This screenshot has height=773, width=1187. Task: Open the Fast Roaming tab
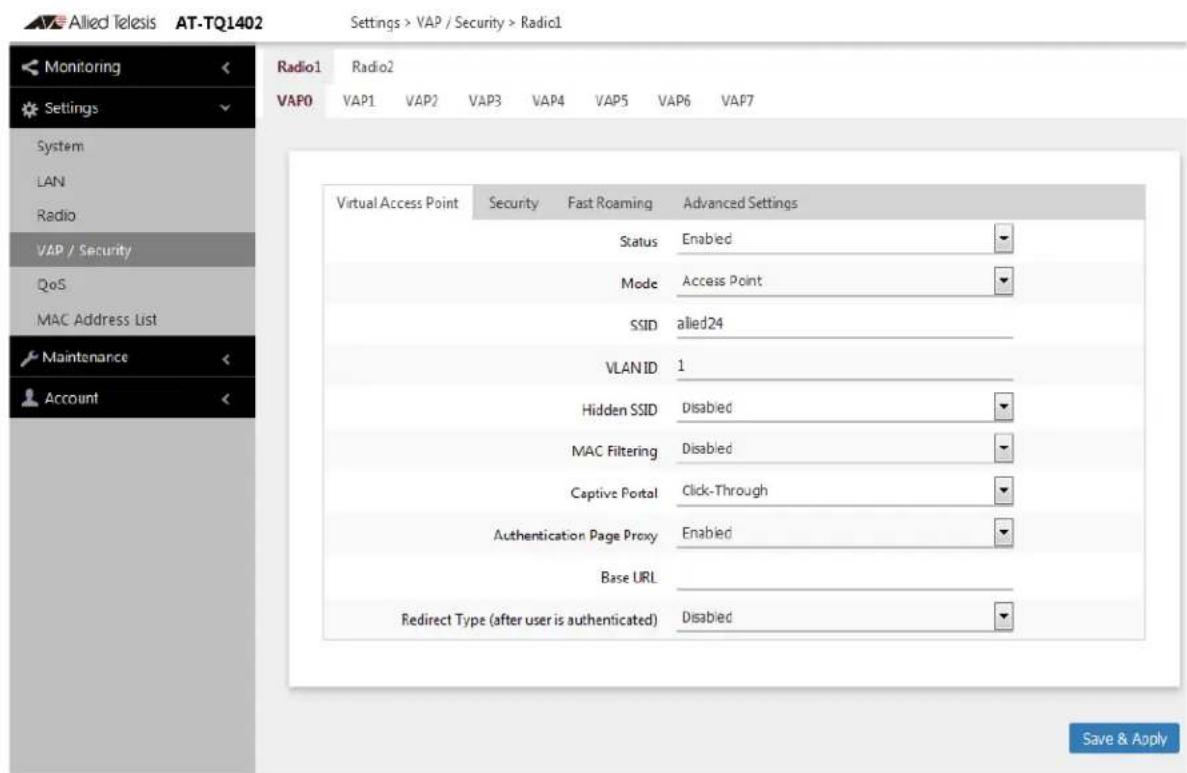click(x=610, y=203)
